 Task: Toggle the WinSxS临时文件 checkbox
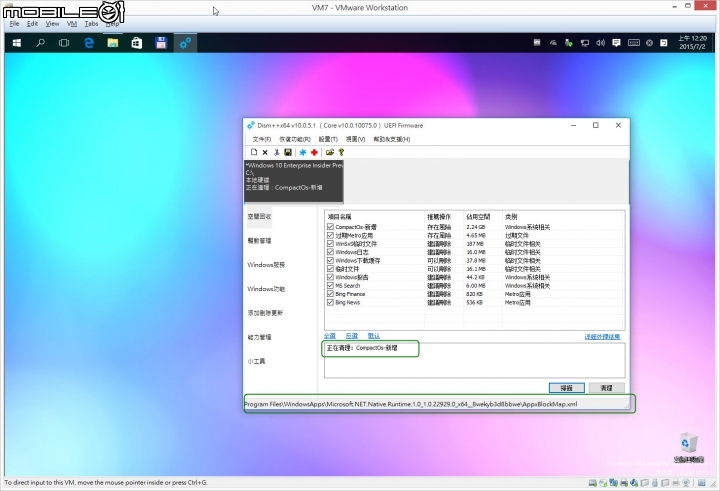click(x=330, y=243)
